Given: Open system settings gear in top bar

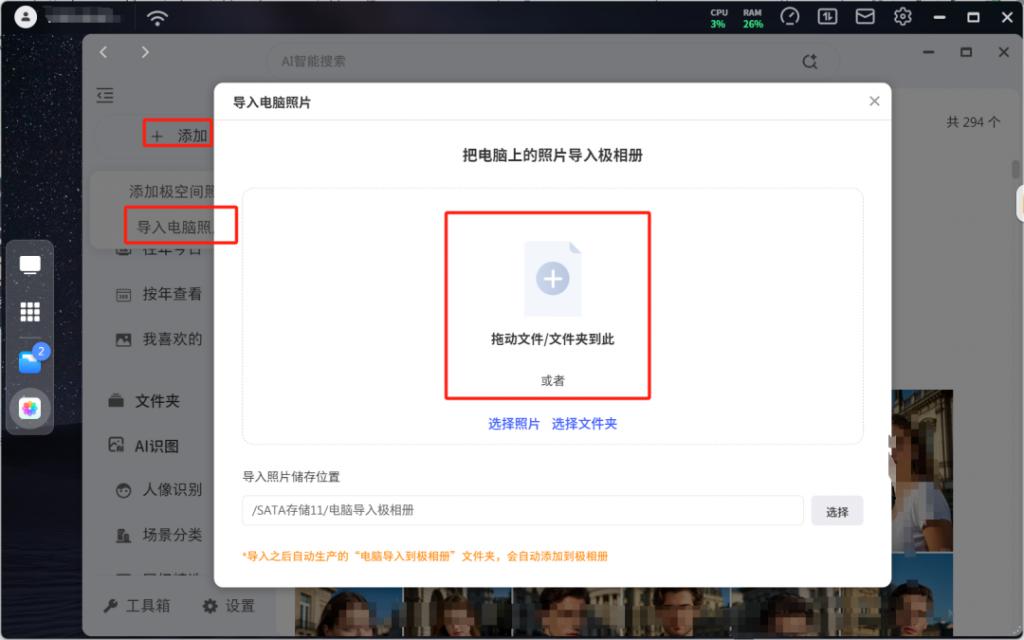Looking at the screenshot, I should (x=903, y=16).
